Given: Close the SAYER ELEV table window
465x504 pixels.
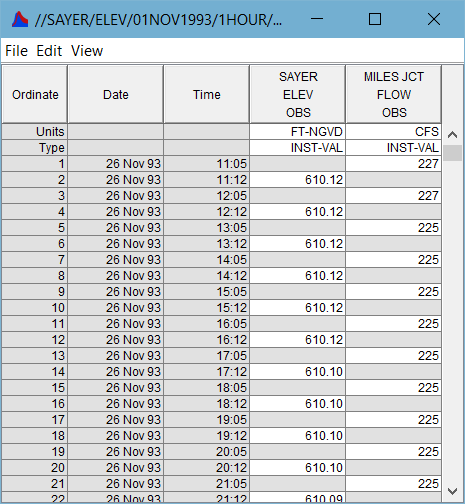Looking at the screenshot, I should (434, 19).
